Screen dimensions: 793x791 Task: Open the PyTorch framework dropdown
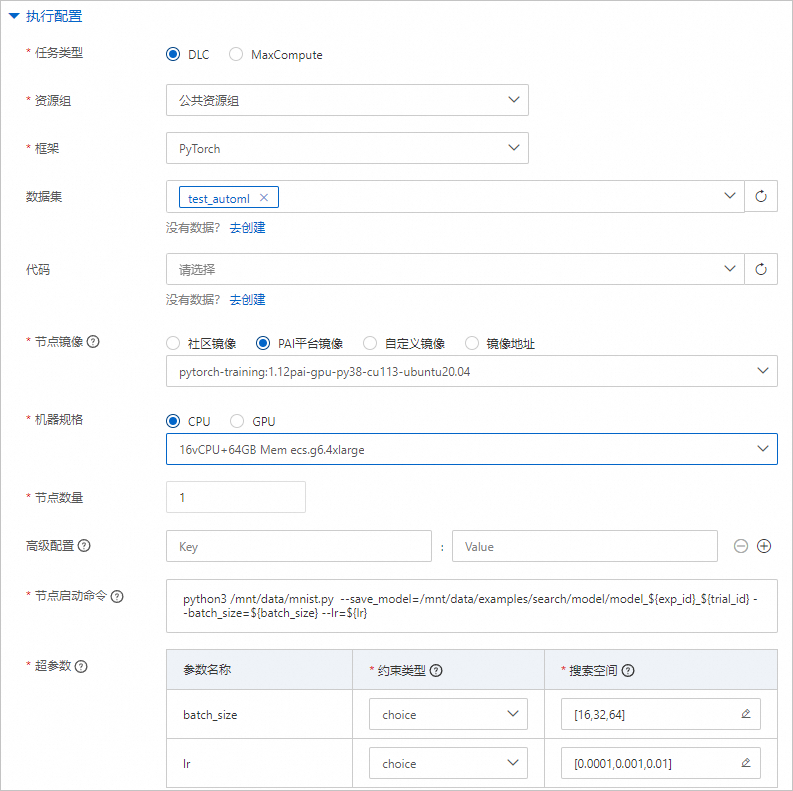[x=347, y=148]
